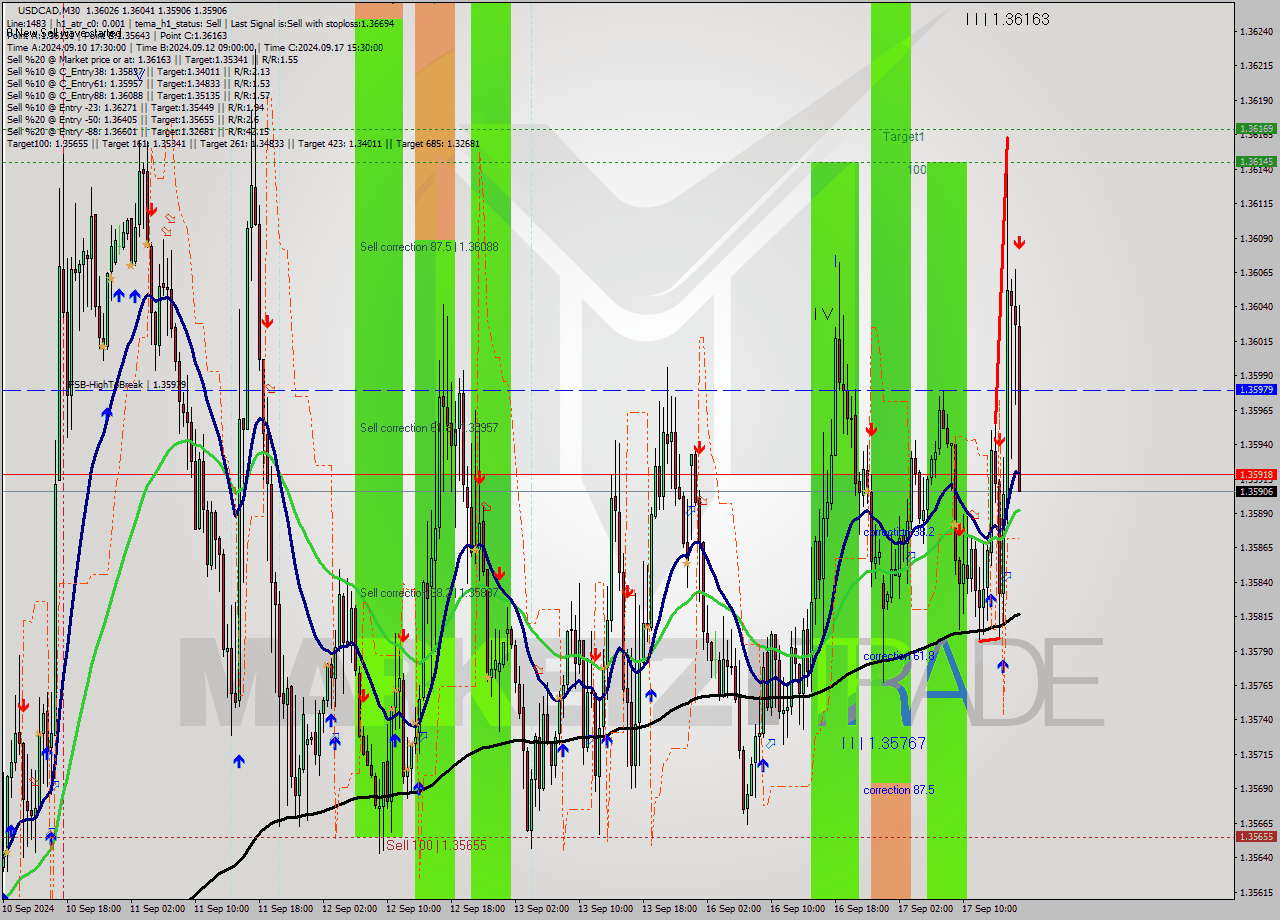The image size is (1280, 920).
Task: Click the red 1.35918 price tag
Action: (1255, 474)
